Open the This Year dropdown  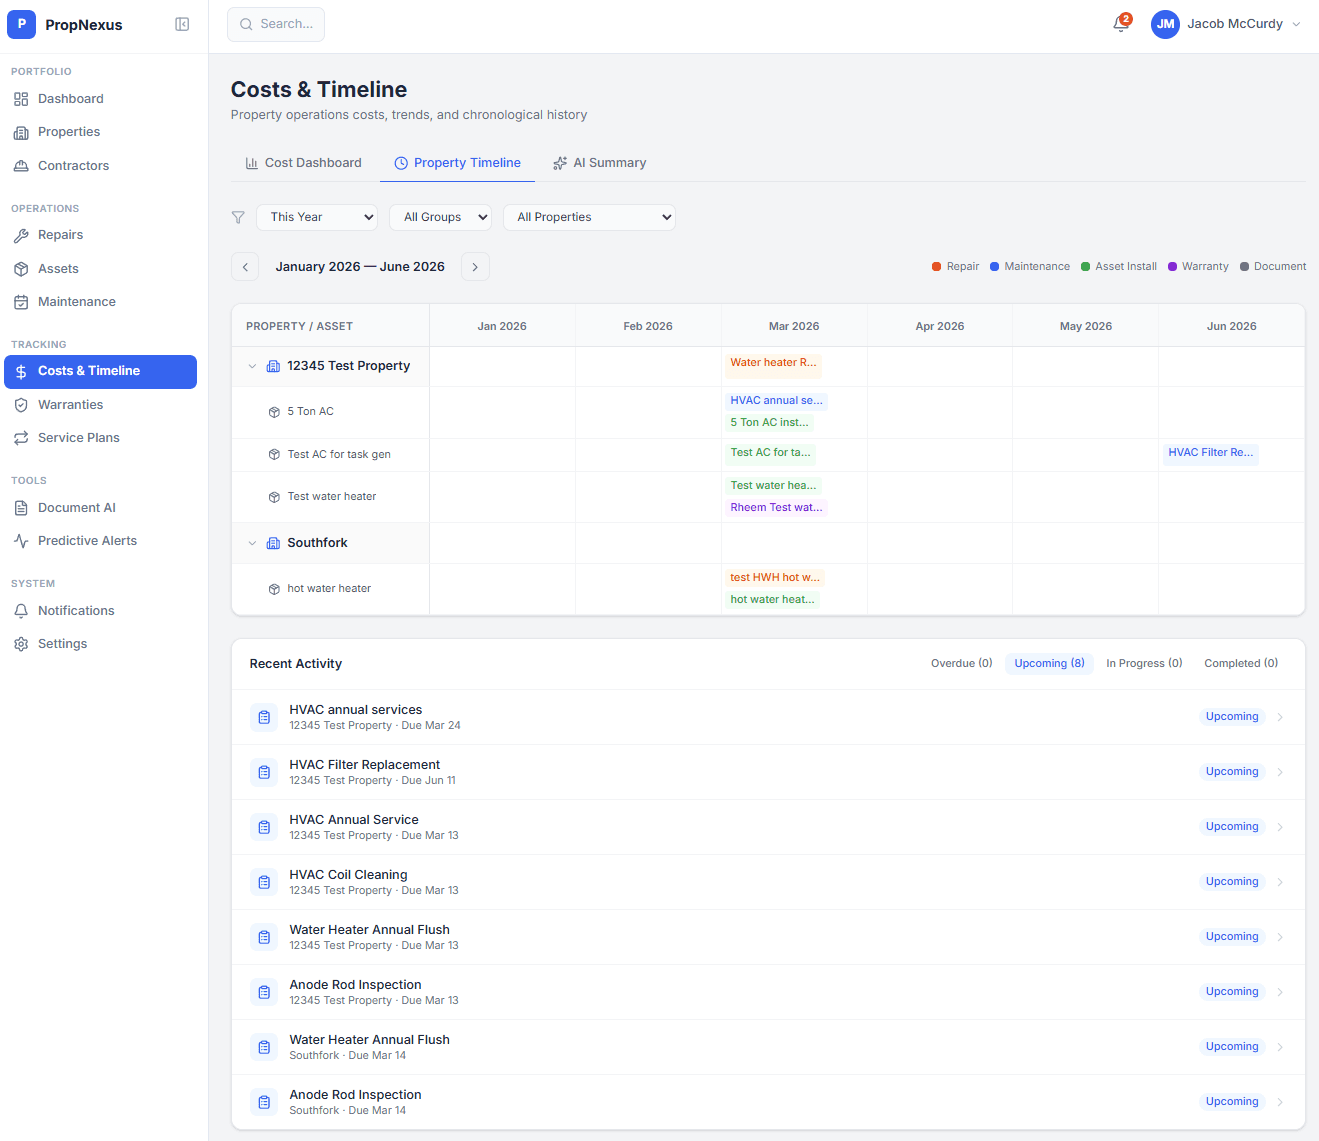tap(316, 217)
